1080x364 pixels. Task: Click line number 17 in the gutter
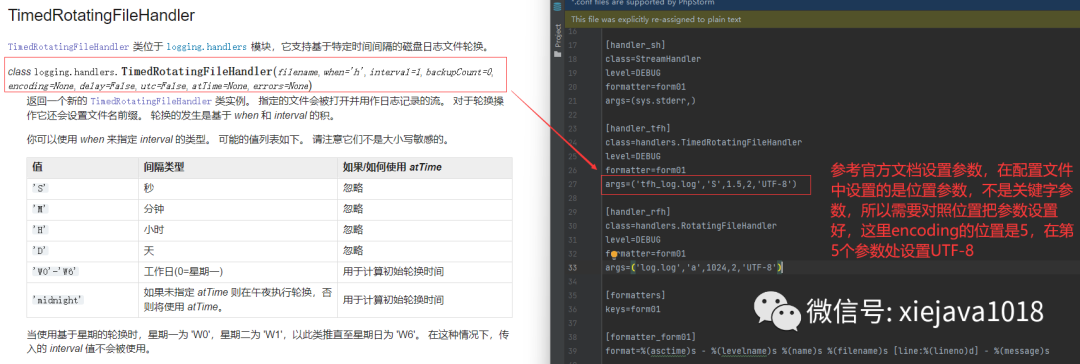(573, 46)
